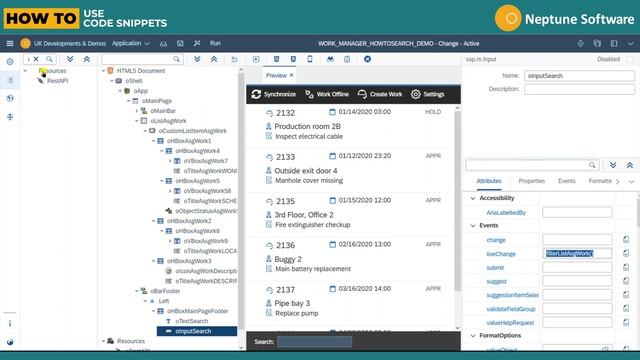Collapse the Accessibility section
The height and width of the screenshot is (360, 640).
473,198
